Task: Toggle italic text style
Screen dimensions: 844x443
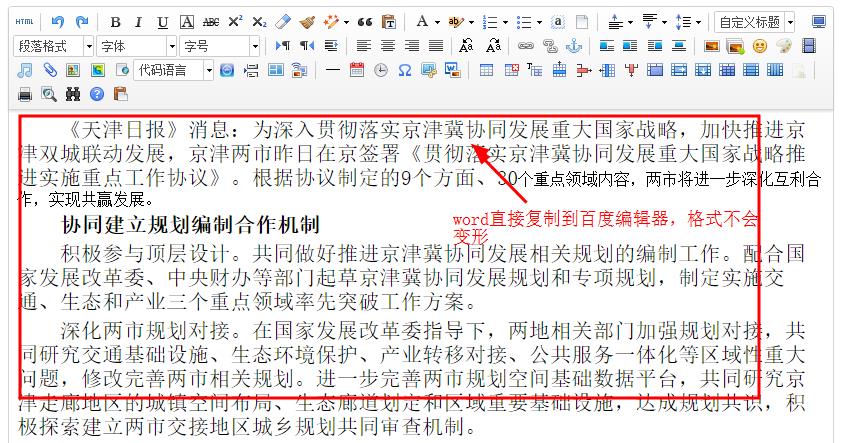Action: tap(138, 21)
